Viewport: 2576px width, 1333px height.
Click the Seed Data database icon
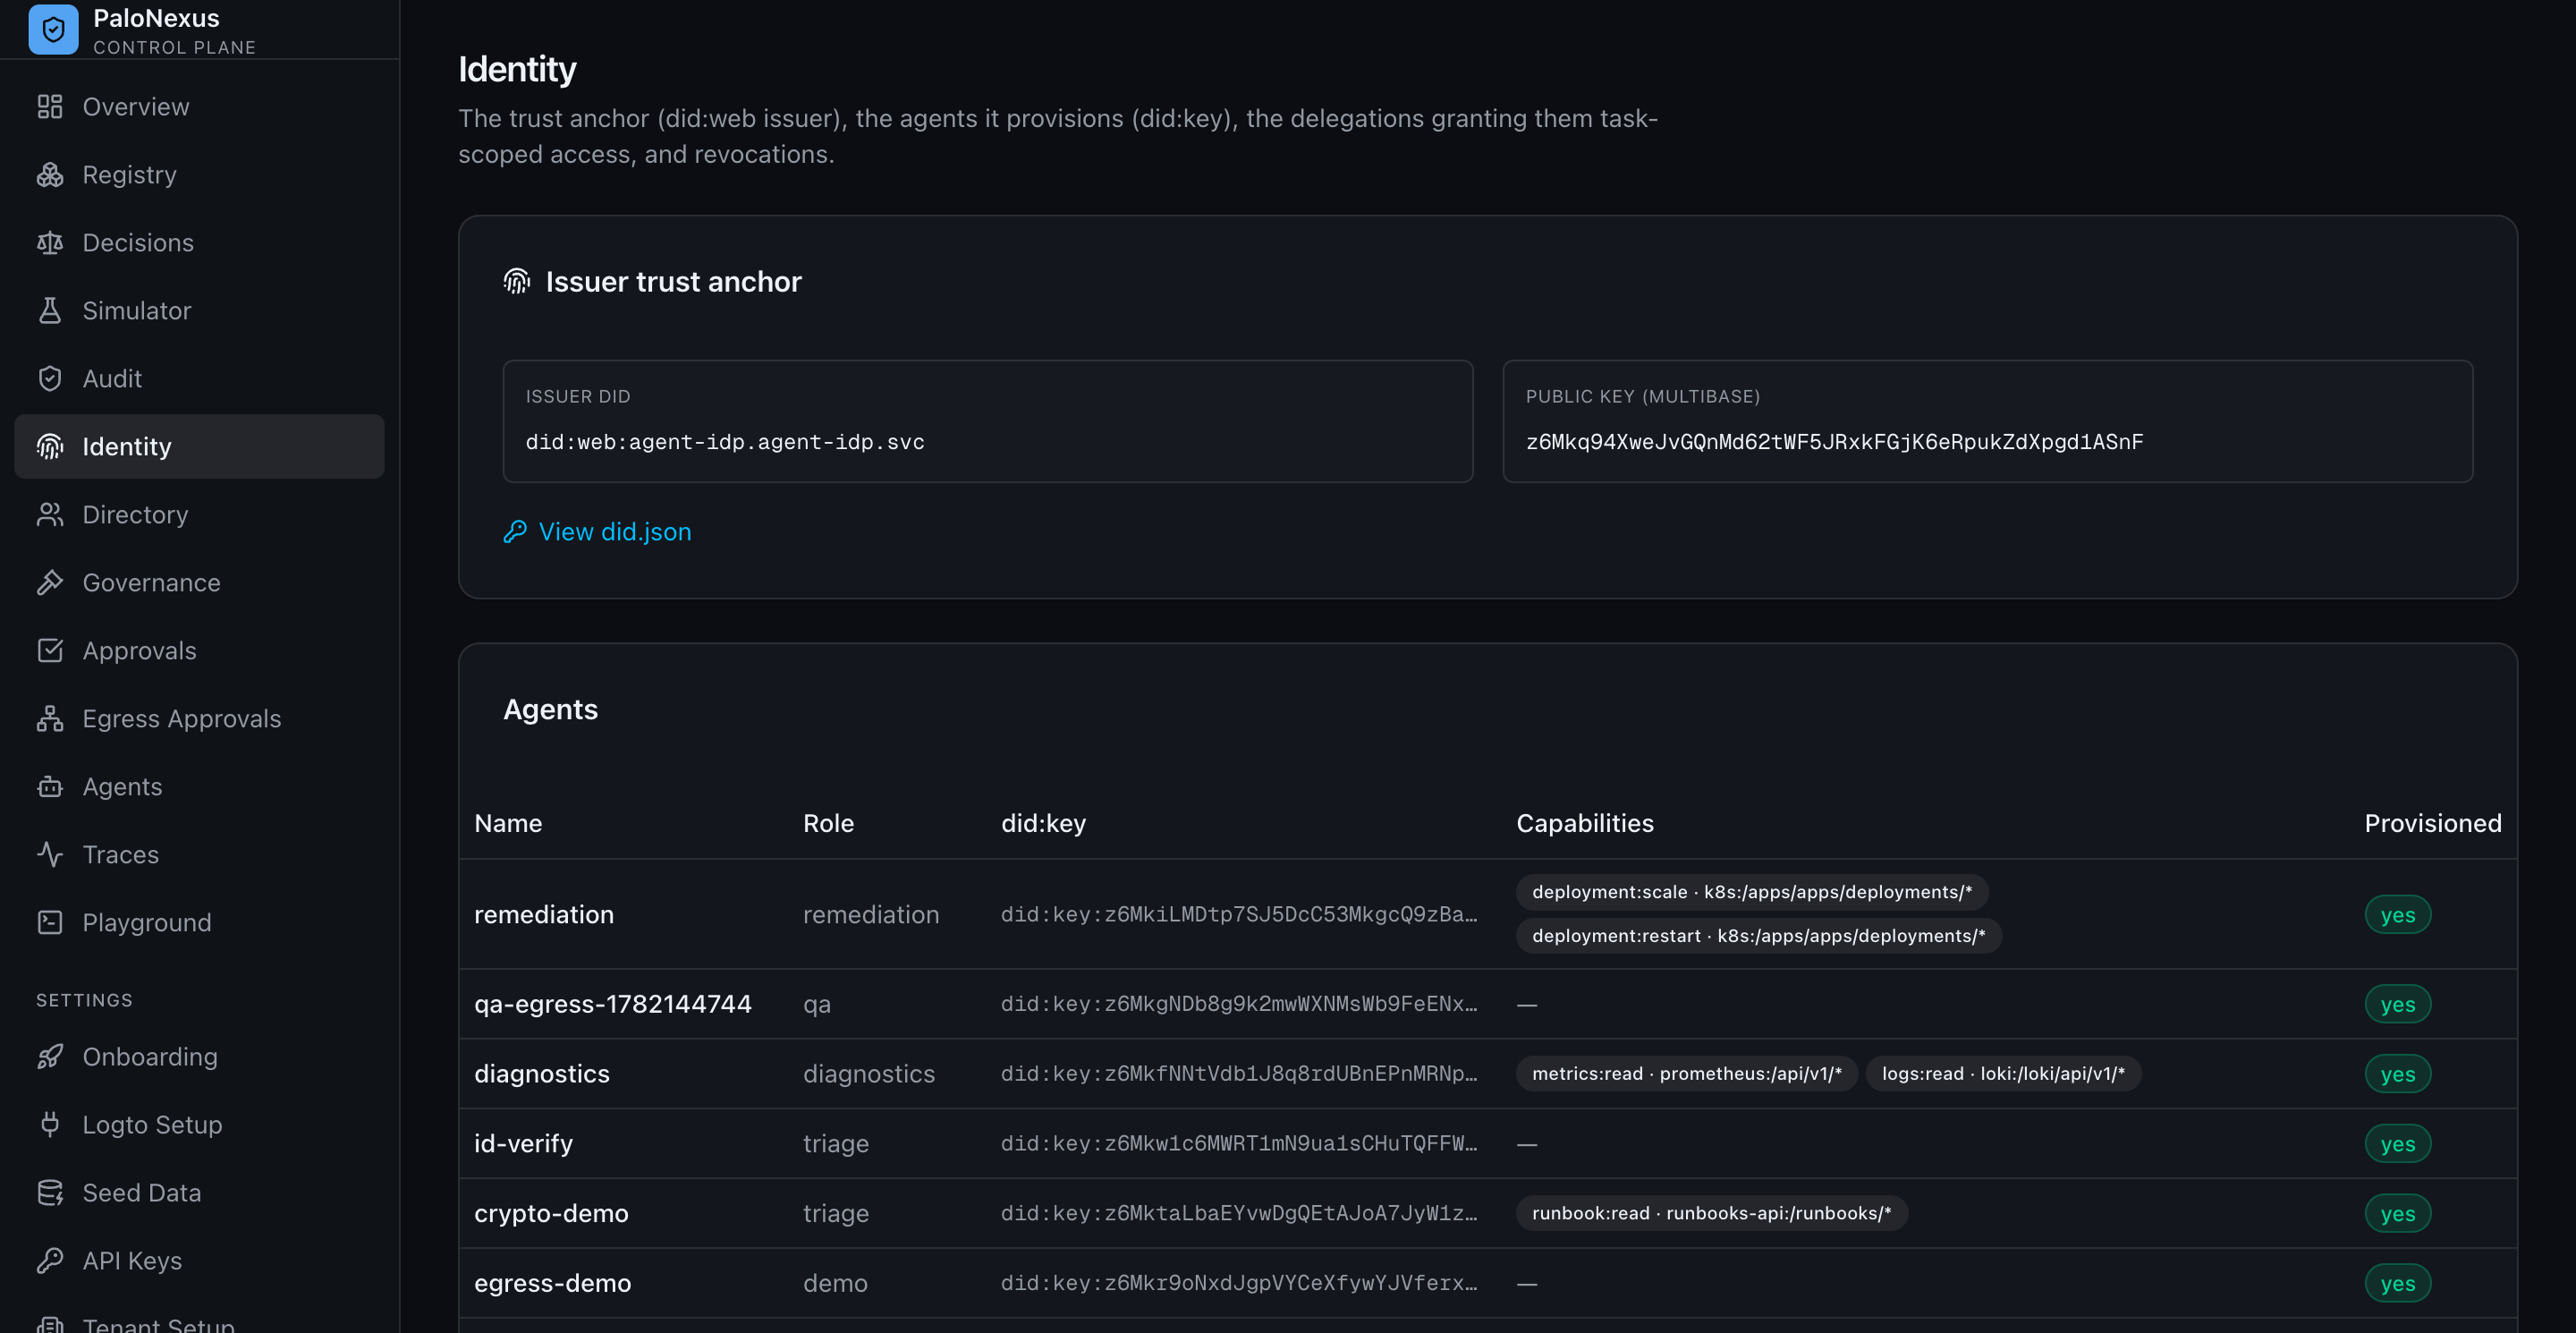point(50,1193)
